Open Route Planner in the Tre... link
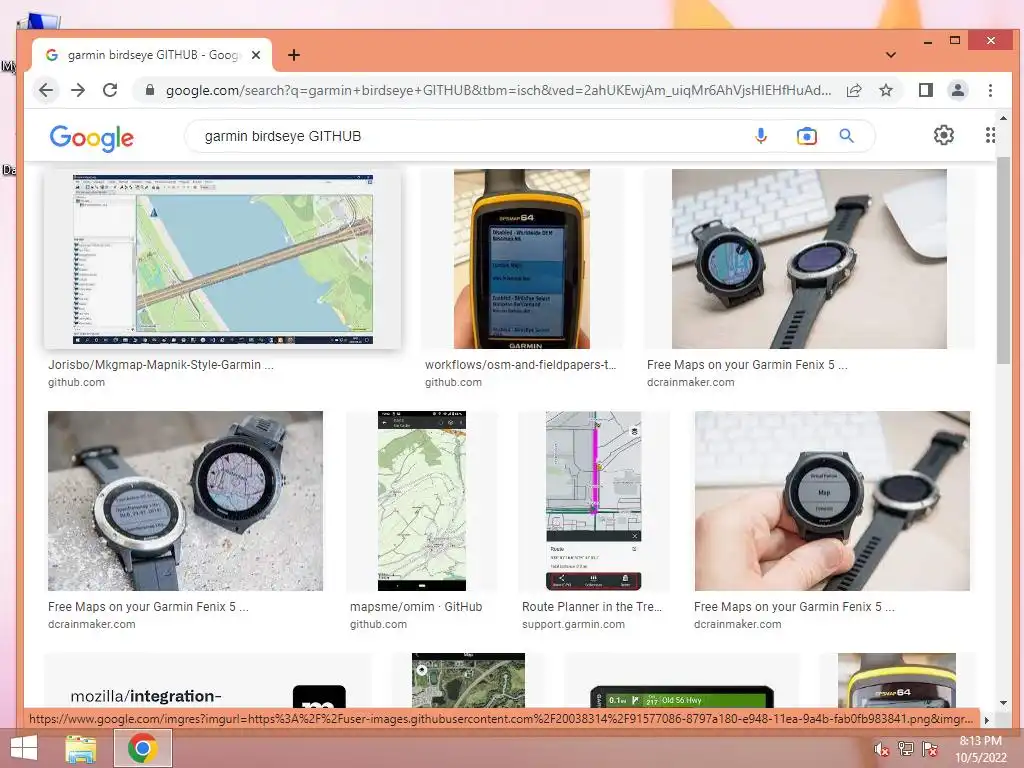 click(x=592, y=607)
